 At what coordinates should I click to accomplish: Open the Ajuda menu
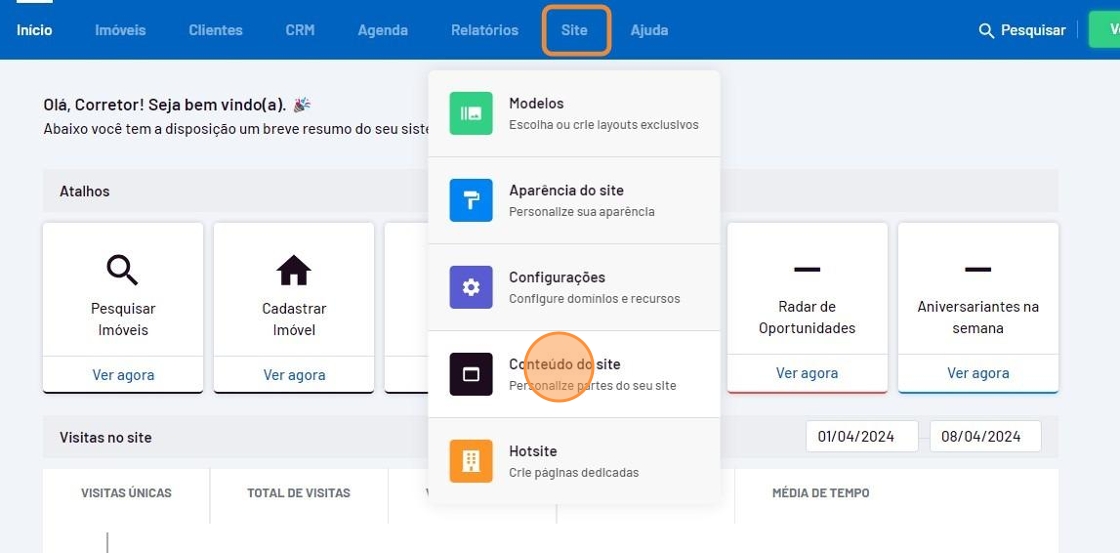(649, 30)
